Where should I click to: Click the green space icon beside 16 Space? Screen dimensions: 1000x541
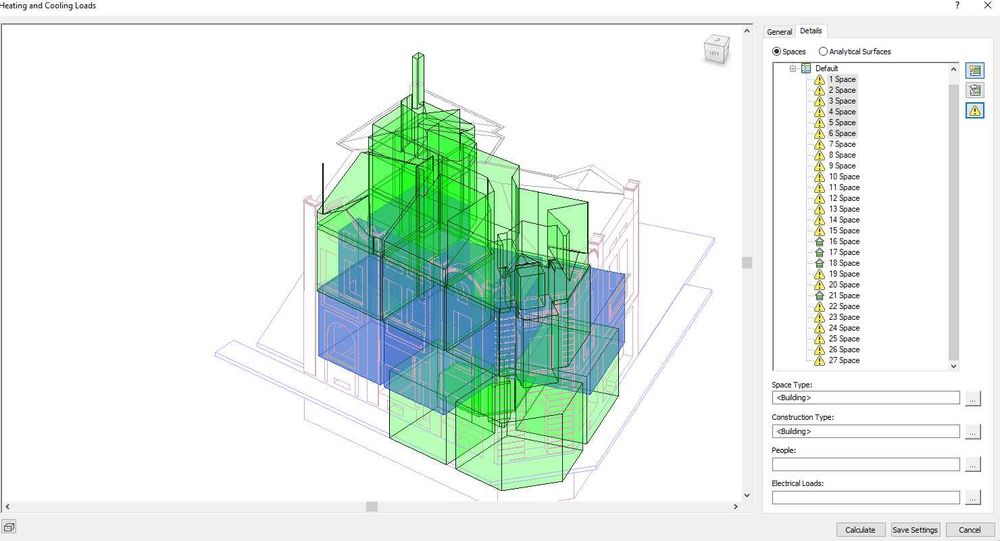coord(820,242)
